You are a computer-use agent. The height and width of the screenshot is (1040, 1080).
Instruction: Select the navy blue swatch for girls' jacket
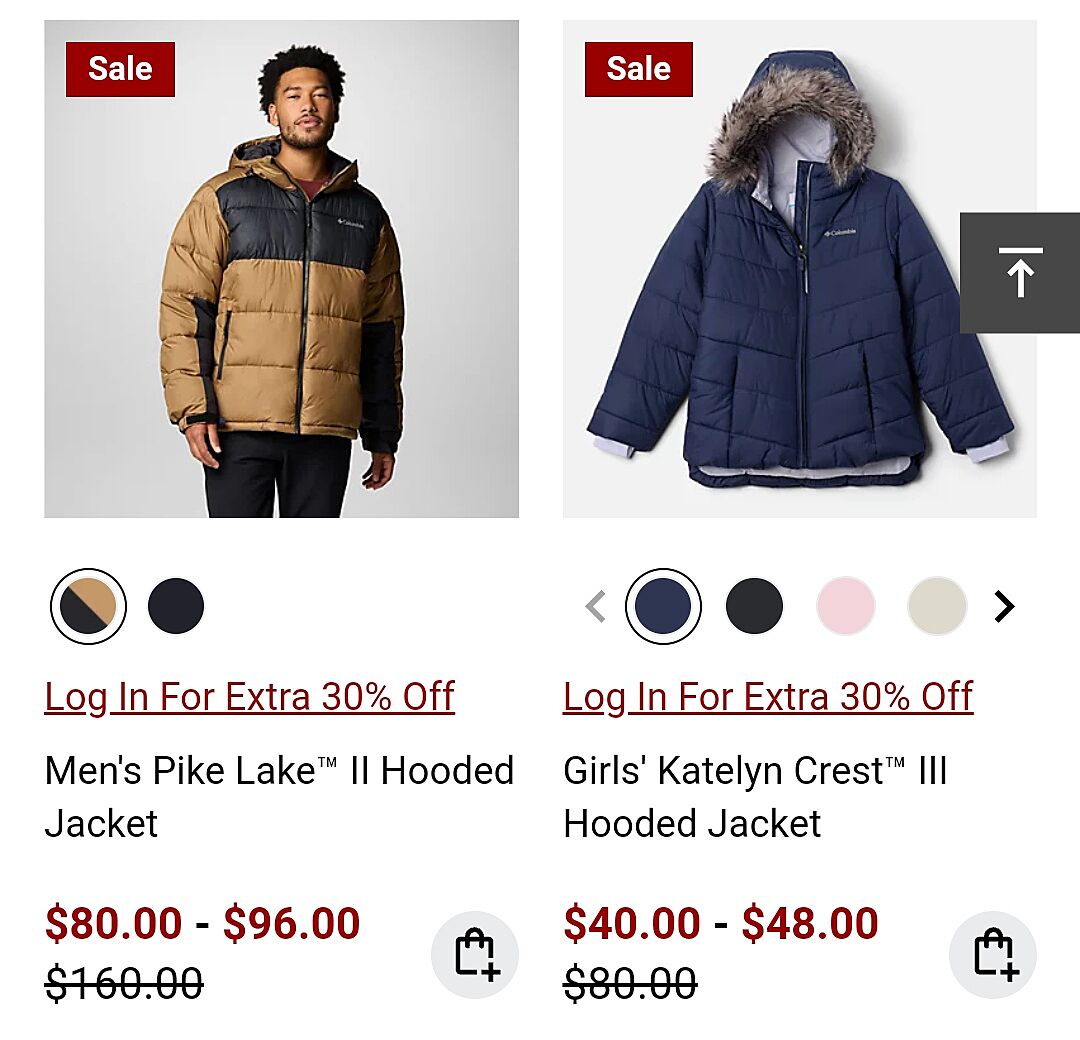[663, 606]
